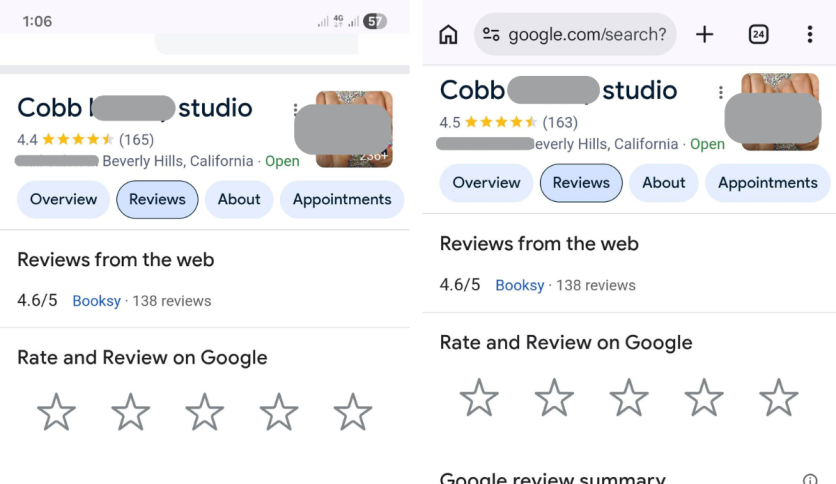Select Reviews tab on the 4.5-rated listing
836x484 pixels.
pyautogui.click(x=581, y=183)
